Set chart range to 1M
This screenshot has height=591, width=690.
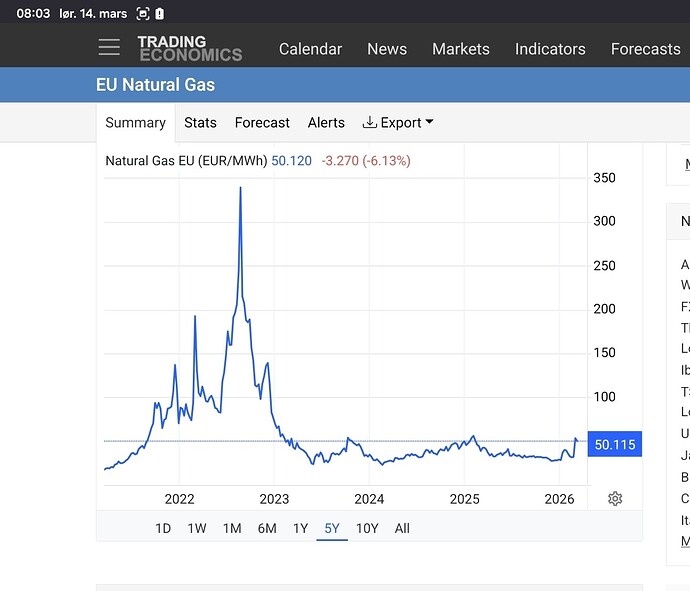tap(232, 528)
